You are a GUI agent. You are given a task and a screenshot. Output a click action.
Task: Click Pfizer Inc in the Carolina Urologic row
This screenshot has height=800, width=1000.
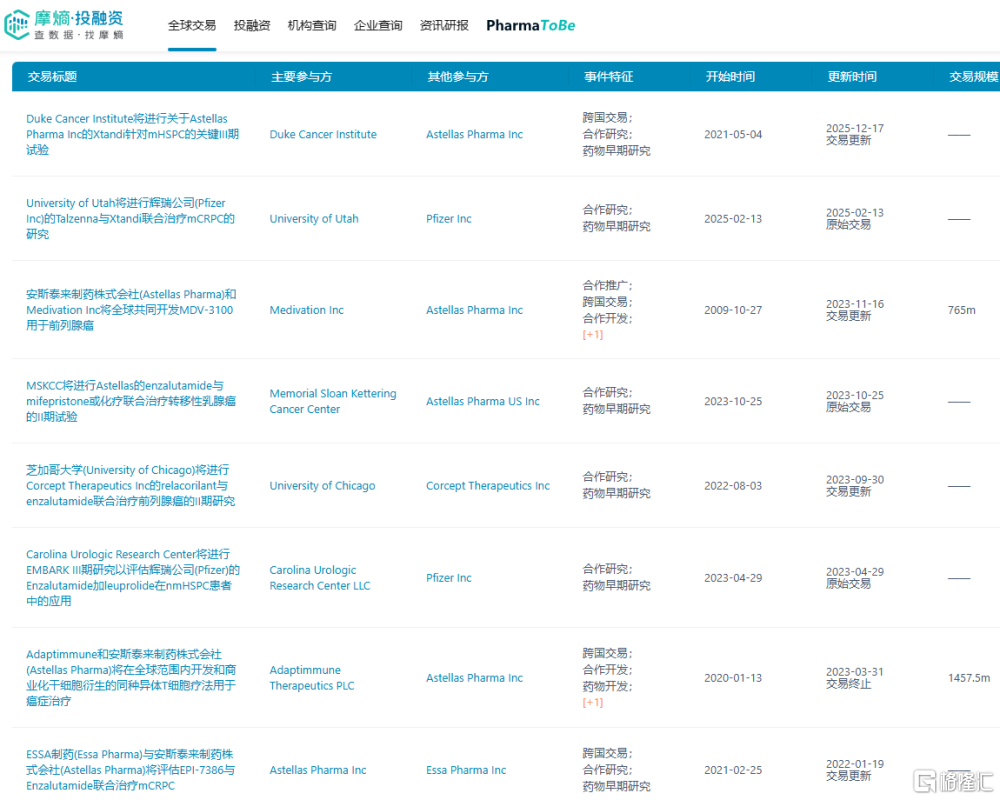449,578
